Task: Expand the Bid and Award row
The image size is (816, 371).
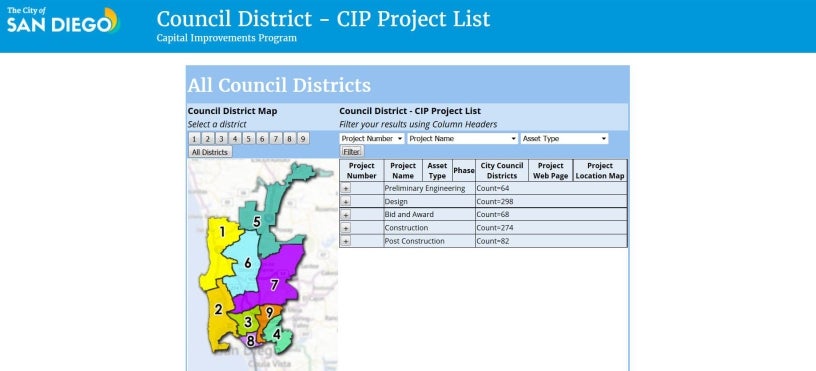Action: [x=346, y=214]
